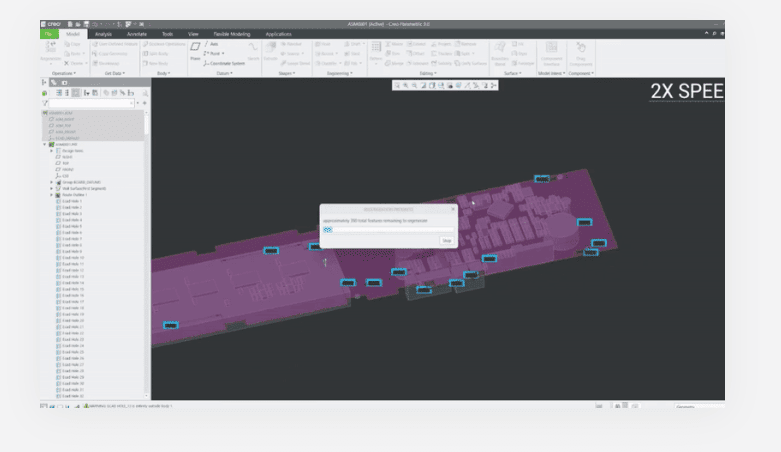
Task: Click the Zoom Out icon in the graphics toolbar
Action: point(414,86)
